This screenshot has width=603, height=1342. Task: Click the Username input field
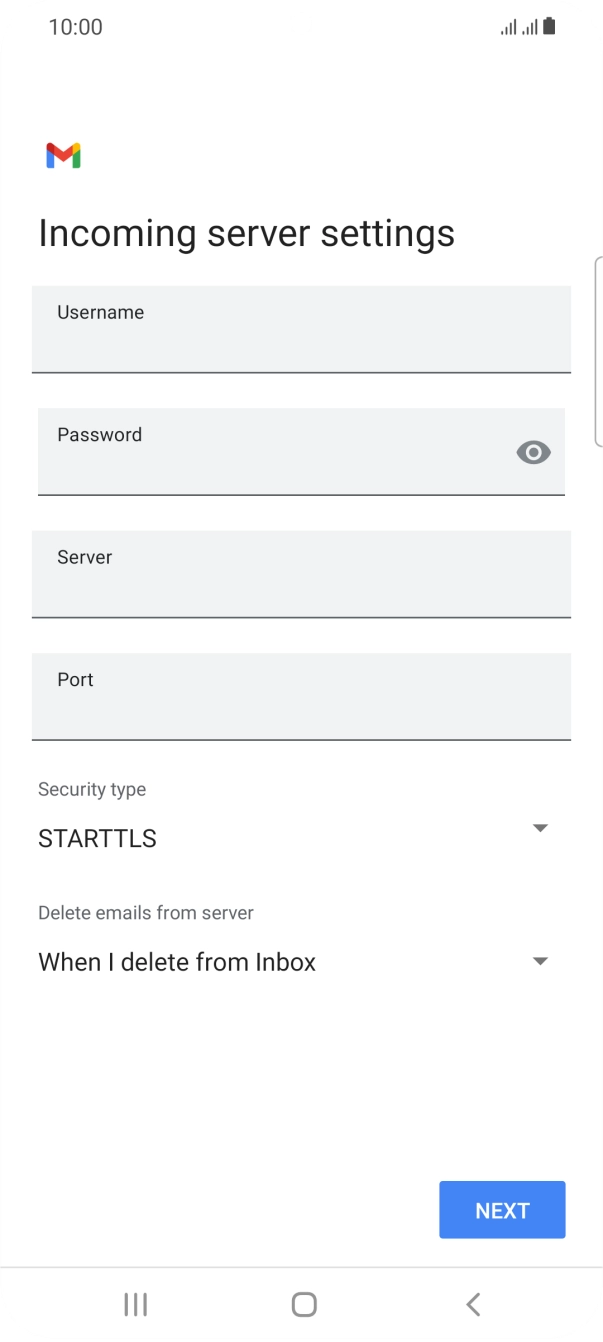point(301,330)
